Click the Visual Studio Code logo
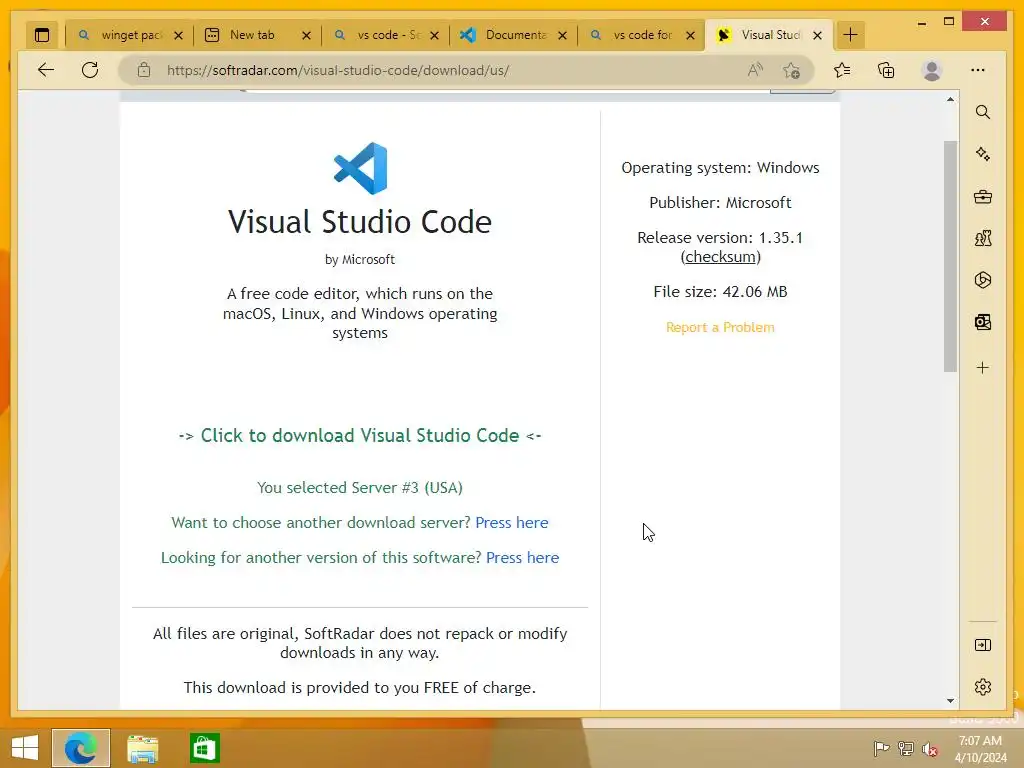This screenshot has width=1024, height=768. pyautogui.click(x=360, y=168)
